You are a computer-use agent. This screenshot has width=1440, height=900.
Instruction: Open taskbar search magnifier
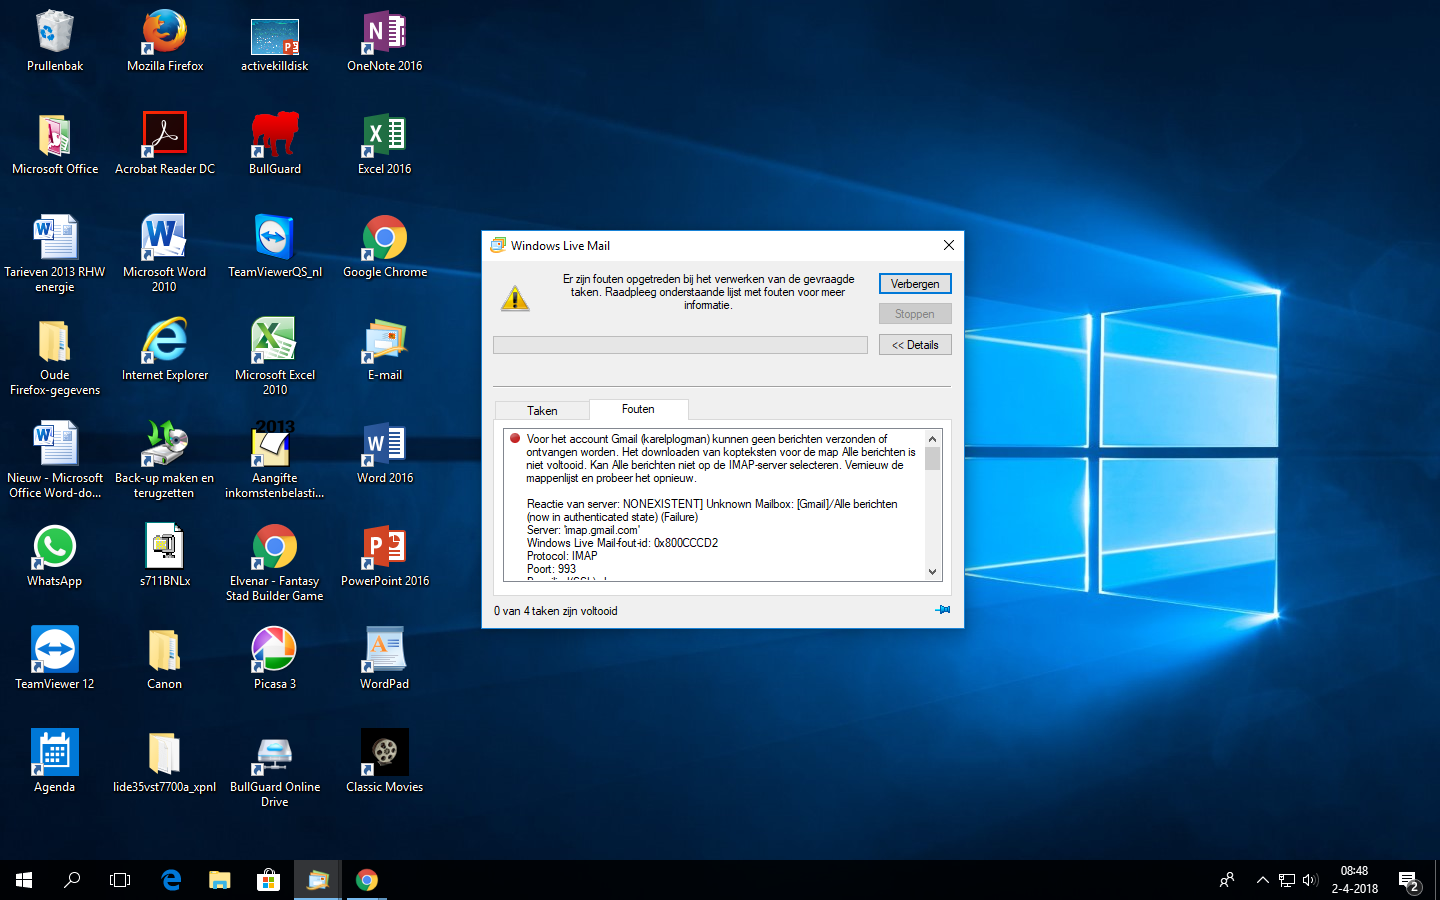(72, 880)
